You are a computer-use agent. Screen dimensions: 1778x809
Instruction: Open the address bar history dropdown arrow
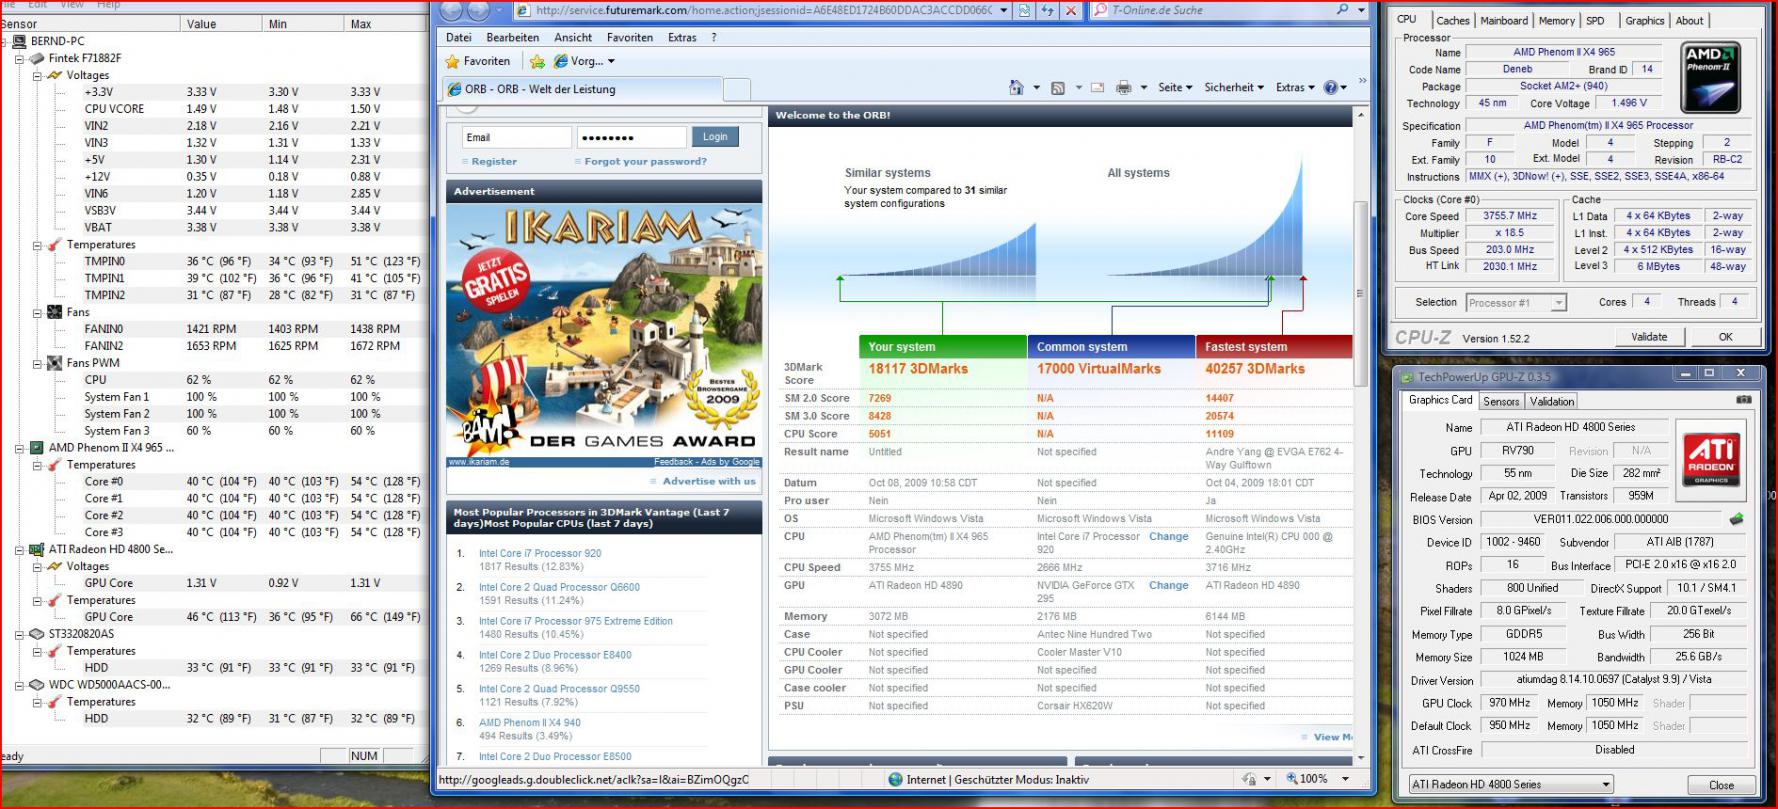pos(1003,11)
